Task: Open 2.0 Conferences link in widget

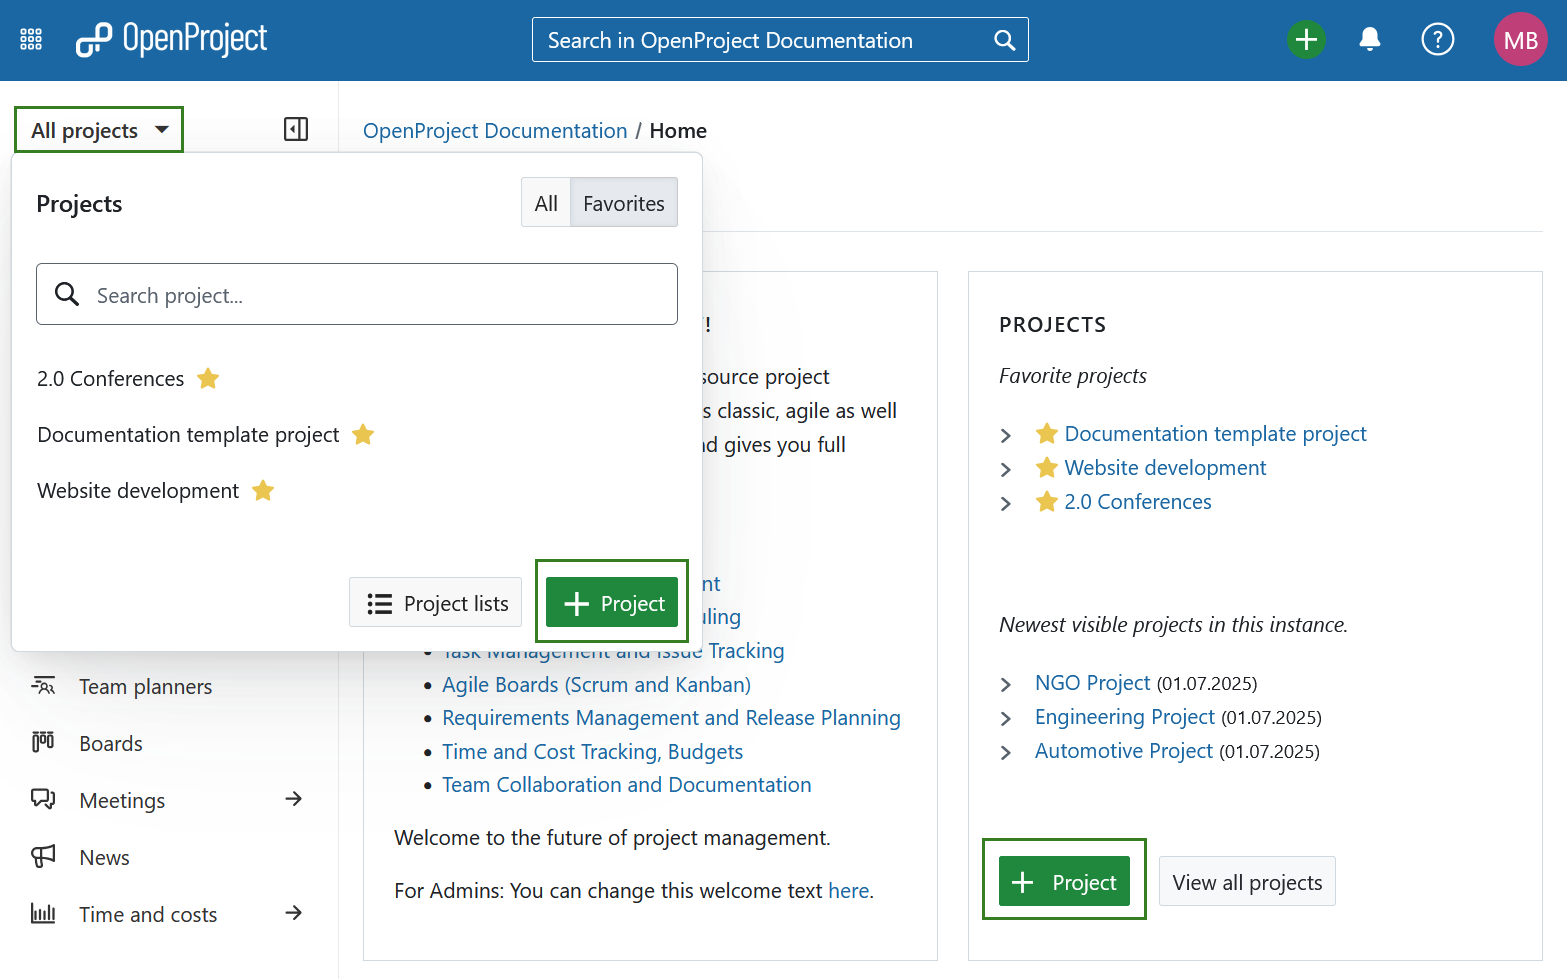Action: click(1138, 501)
